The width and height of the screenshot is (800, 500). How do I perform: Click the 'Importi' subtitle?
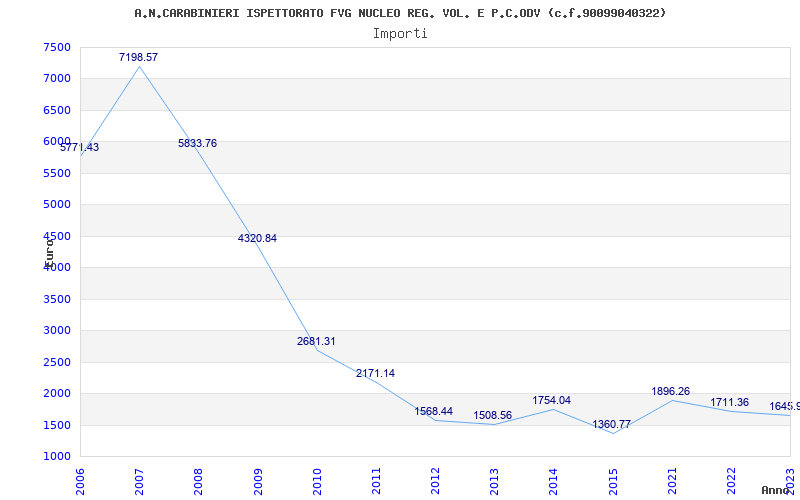[400, 34]
